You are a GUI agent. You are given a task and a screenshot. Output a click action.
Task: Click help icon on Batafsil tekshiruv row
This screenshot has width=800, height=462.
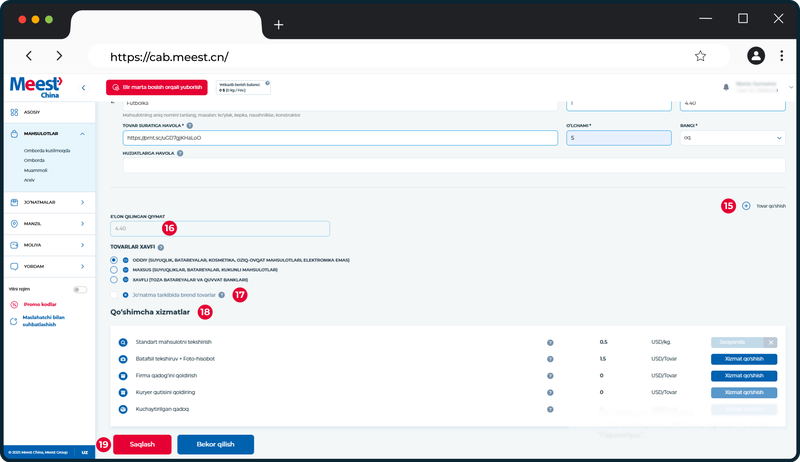(x=550, y=359)
